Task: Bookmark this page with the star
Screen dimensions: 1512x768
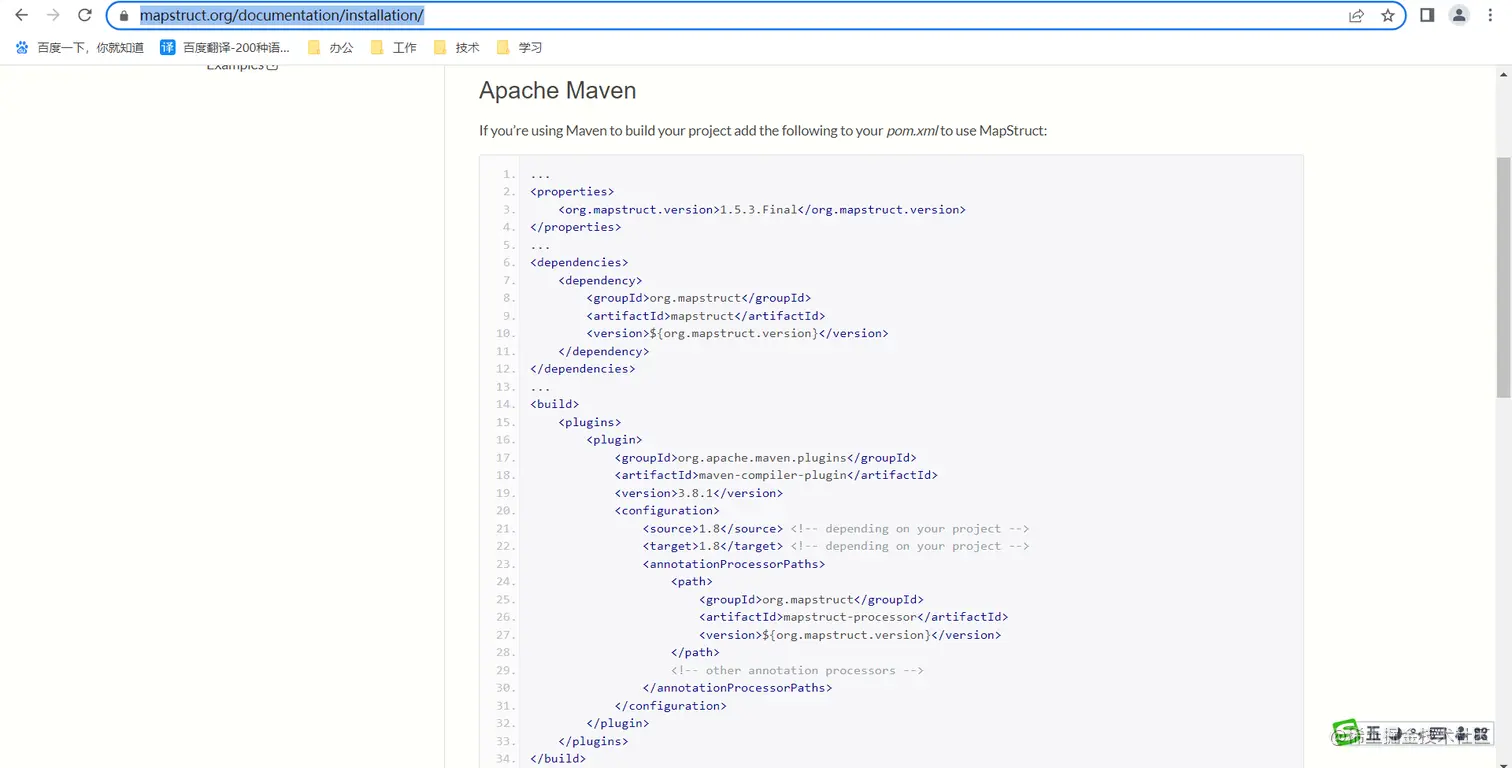Action: 1388,16
